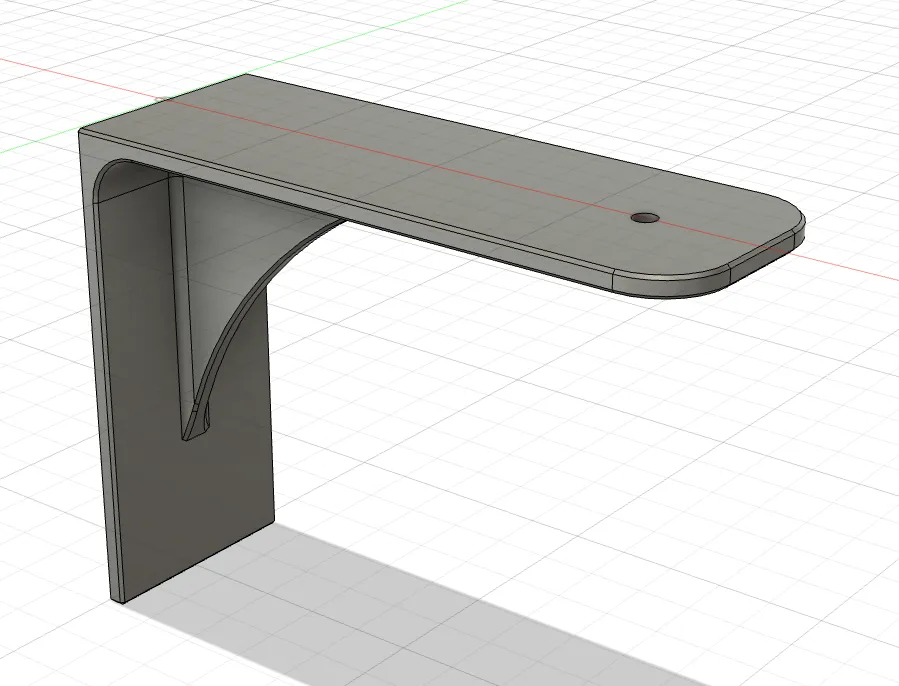Select the narrow left side face of vertical plate
The width and height of the screenshot is (899, 686).
[99, 367]
